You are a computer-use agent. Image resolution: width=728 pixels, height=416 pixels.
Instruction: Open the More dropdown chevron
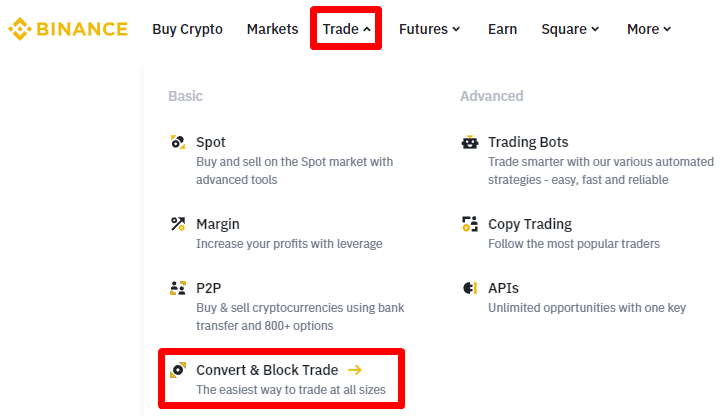667,29
